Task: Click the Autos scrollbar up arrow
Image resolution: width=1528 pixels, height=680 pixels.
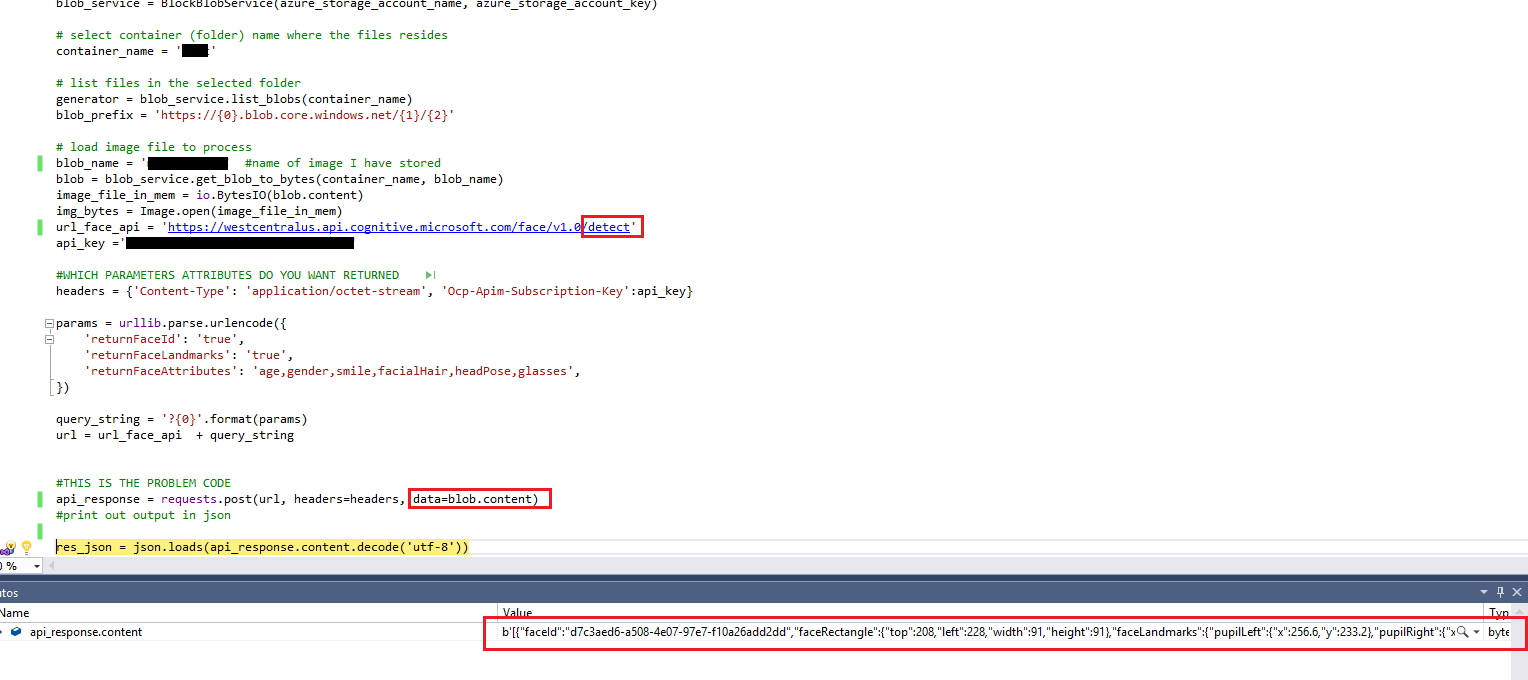Action: coord(1519,611)
